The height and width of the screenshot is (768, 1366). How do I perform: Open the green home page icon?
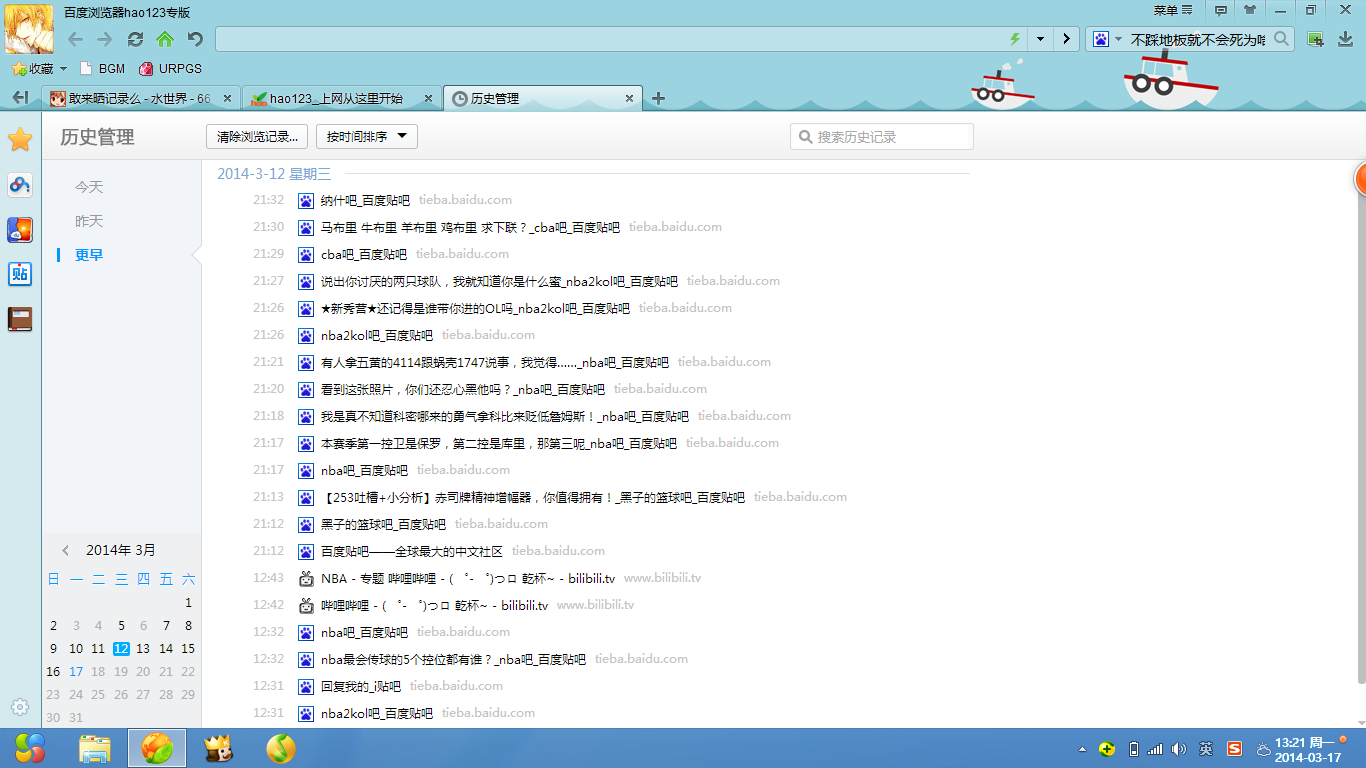click(x=165, y=39)
